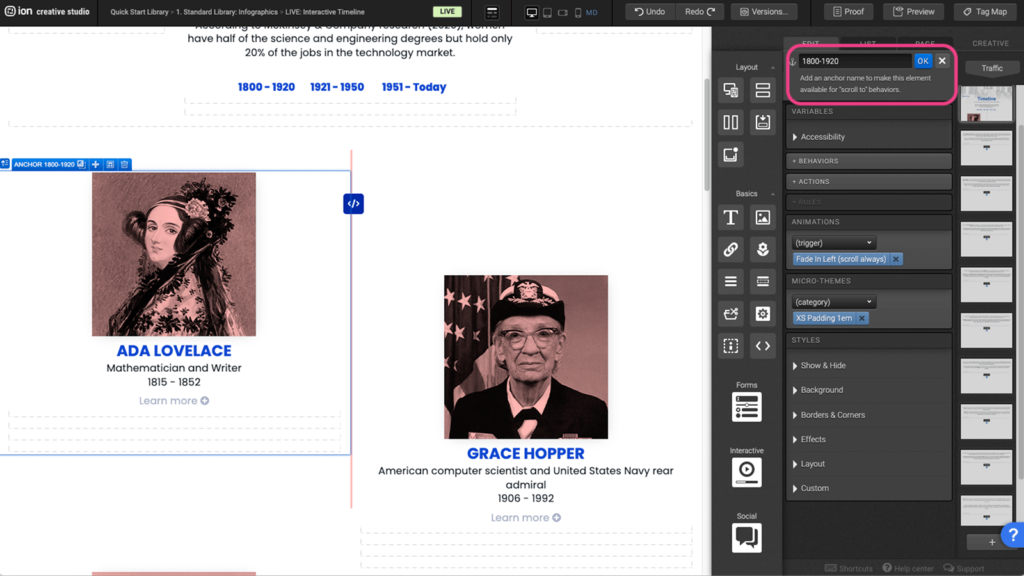Select the Text element tool in Basics
The width and height of the screenshot is (1024, 576).
[x=731, y=217]
